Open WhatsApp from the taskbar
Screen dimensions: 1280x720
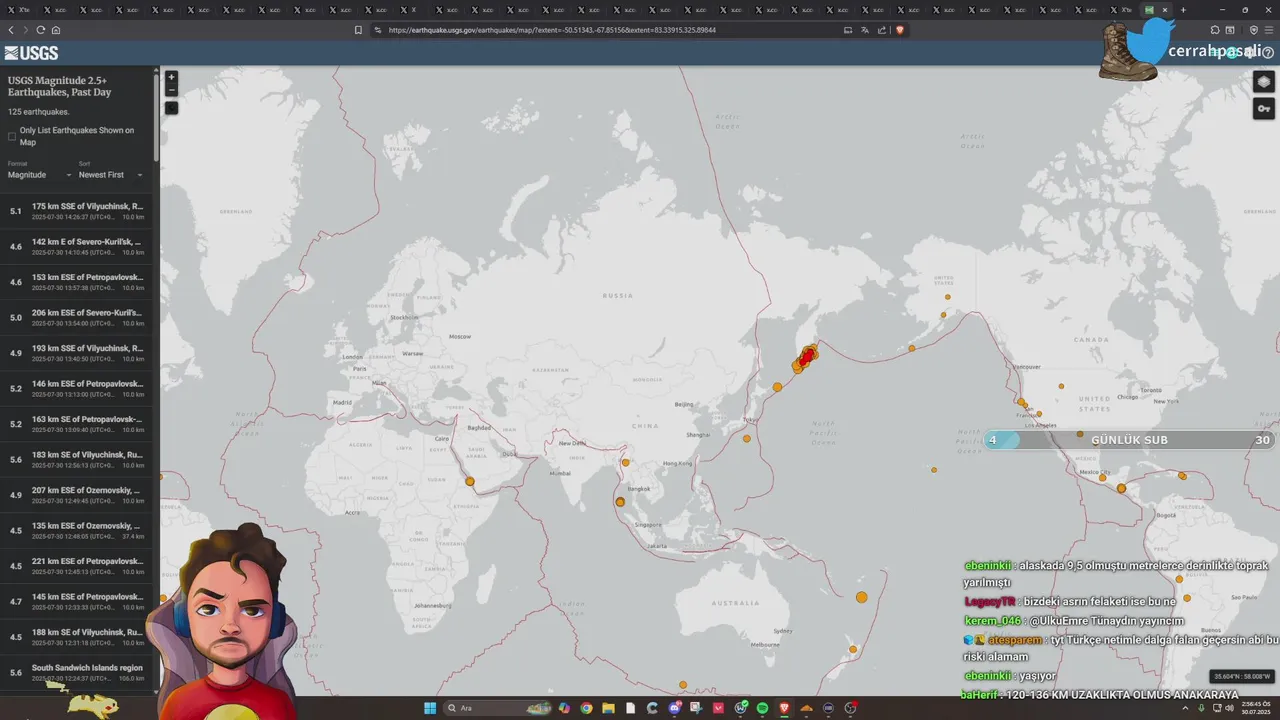point(740,708)
